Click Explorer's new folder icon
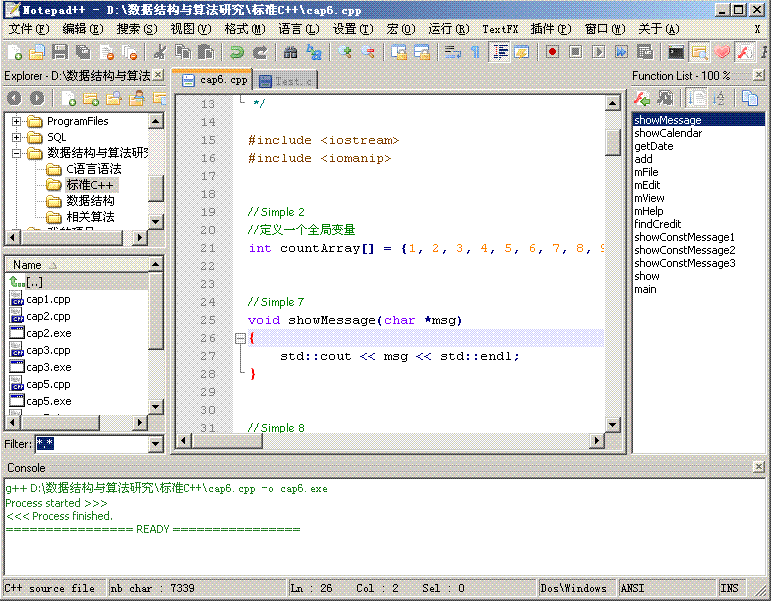Screen dimensions: 771x601 click(91, 98)
